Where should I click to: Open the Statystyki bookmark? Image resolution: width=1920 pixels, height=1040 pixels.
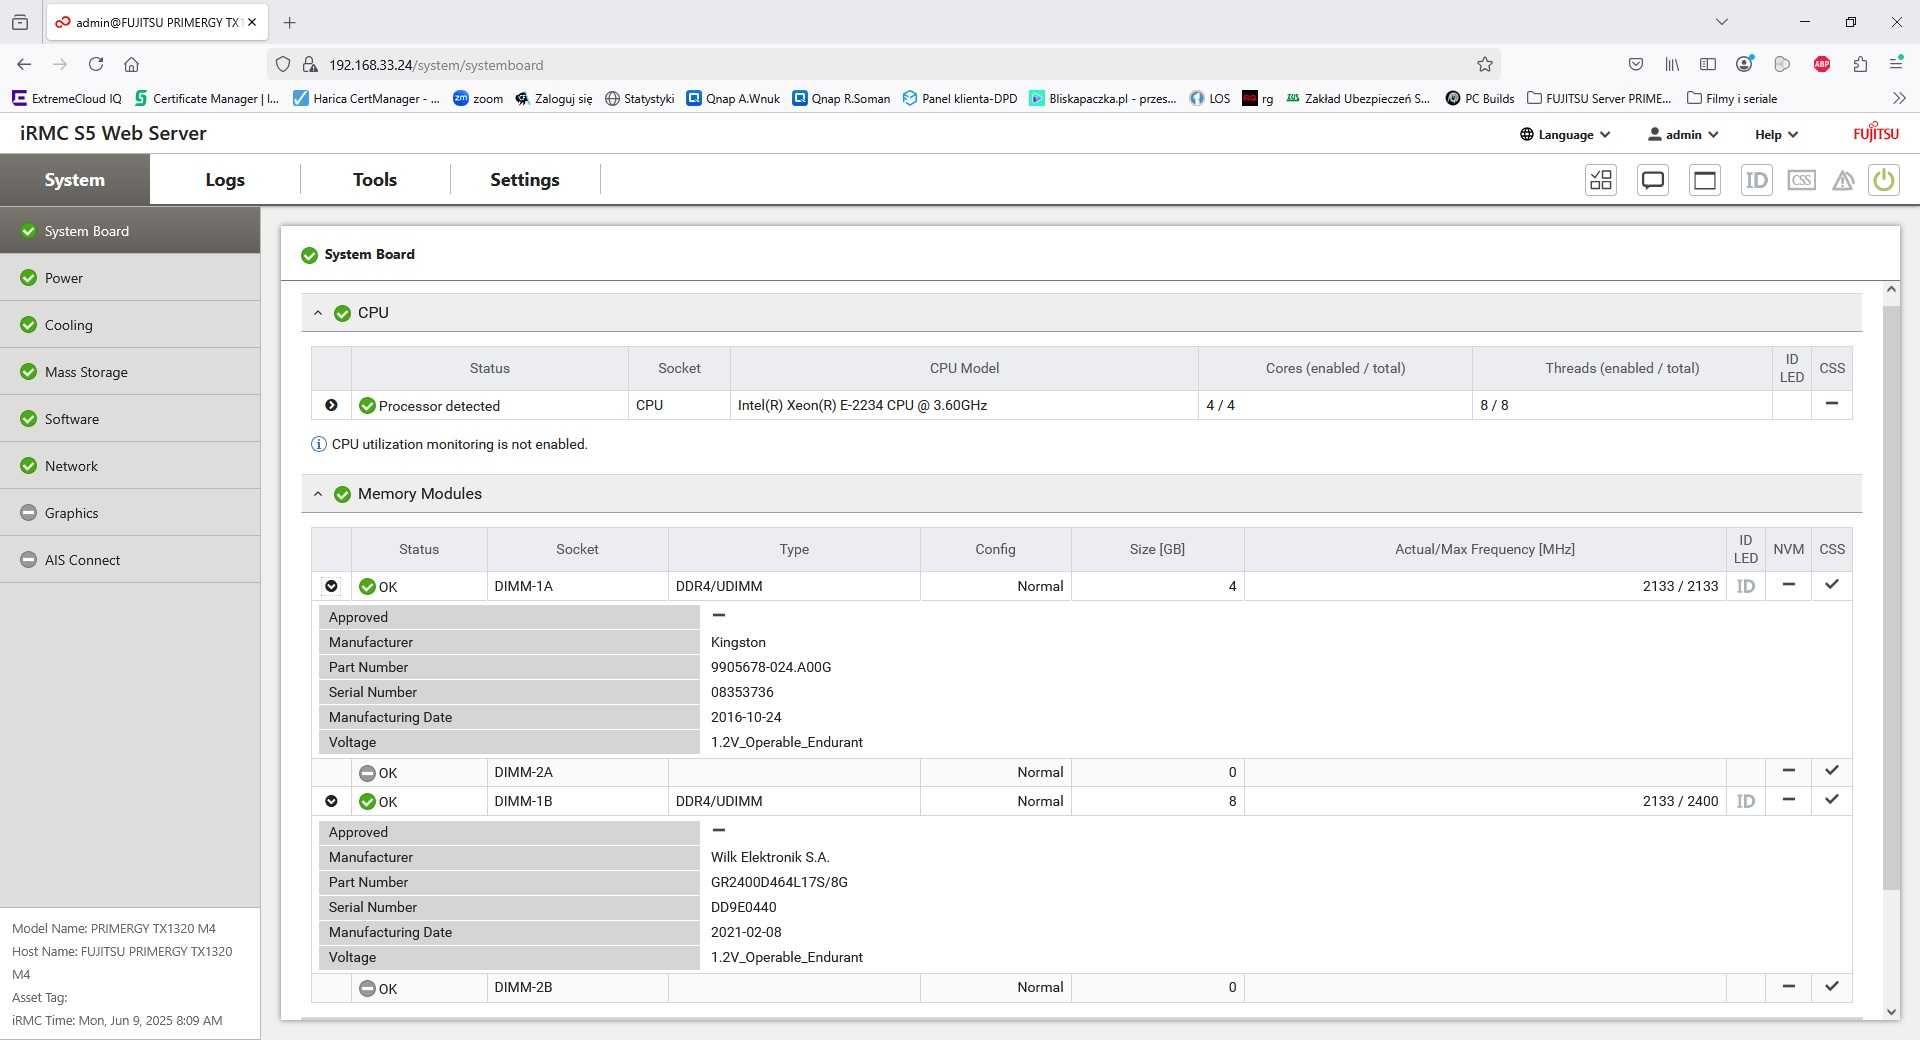coord(640,98)
